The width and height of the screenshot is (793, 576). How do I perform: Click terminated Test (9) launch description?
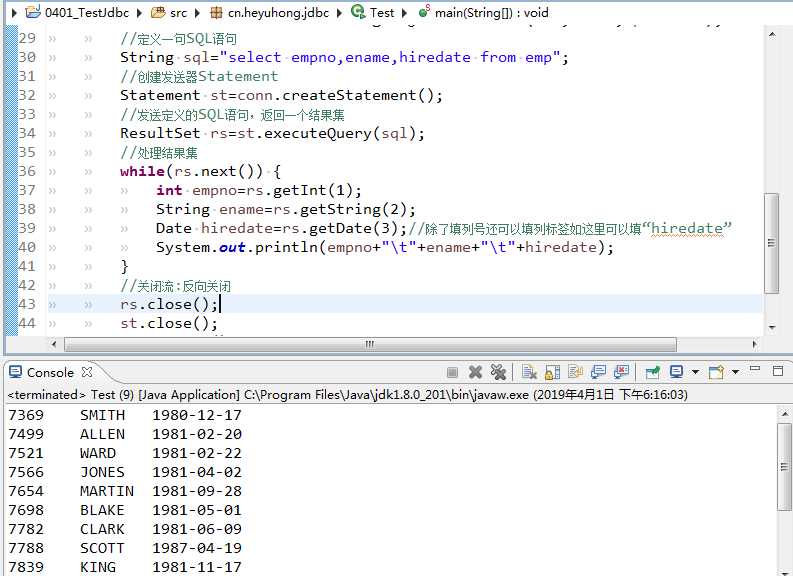[347, 394]
